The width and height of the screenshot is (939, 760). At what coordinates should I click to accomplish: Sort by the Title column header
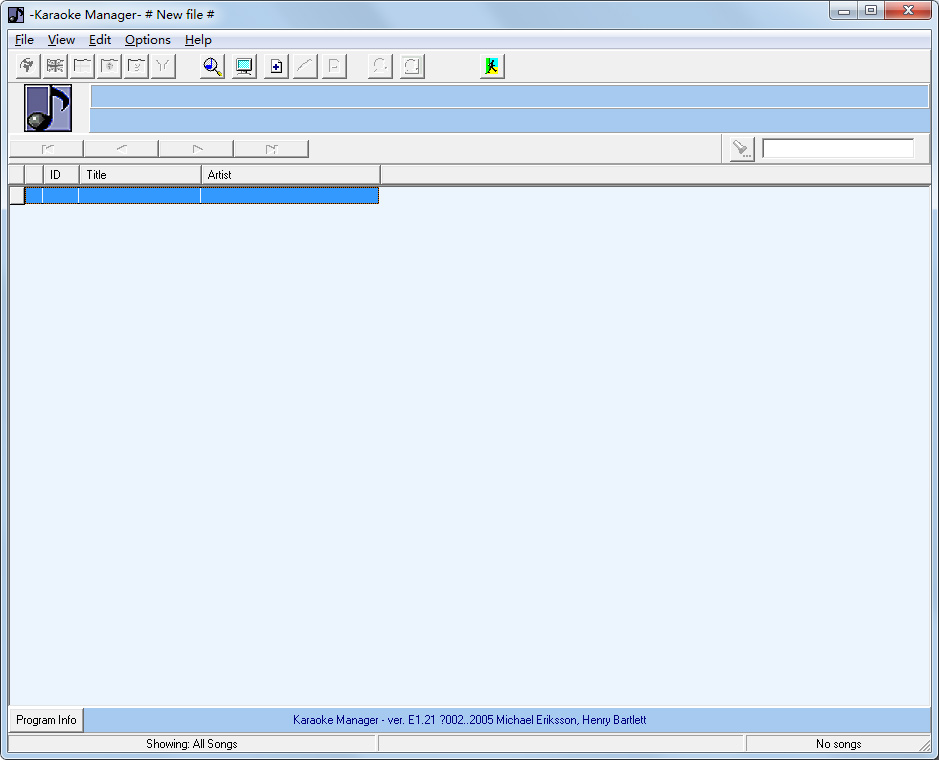coord(140,175)
